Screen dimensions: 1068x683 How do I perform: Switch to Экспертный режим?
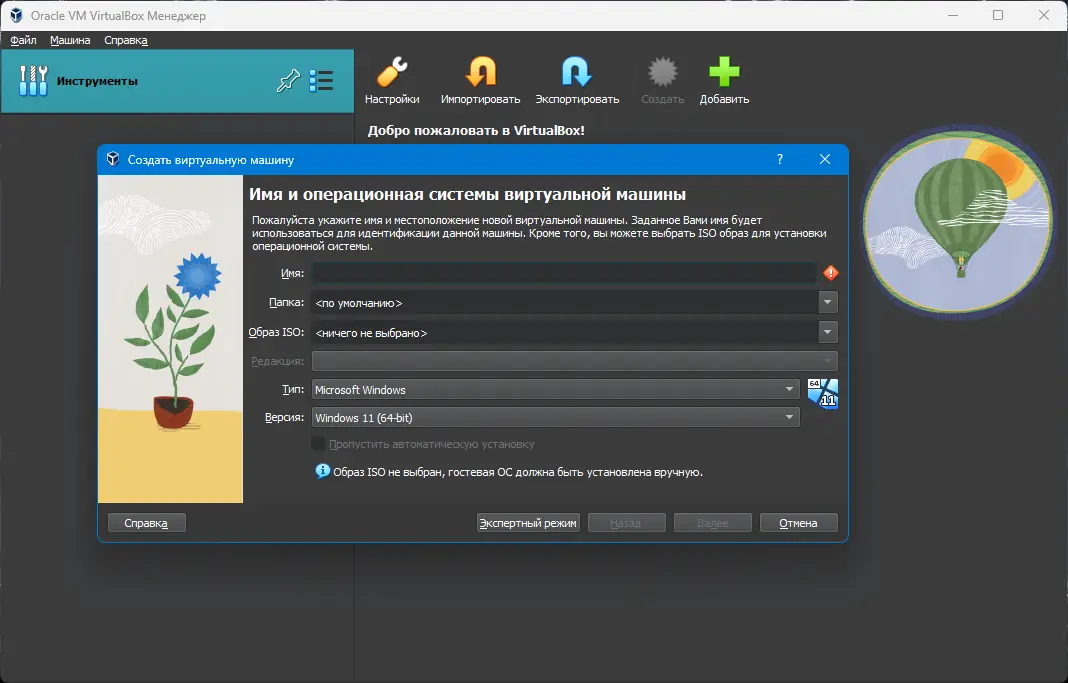pos(528,523)
